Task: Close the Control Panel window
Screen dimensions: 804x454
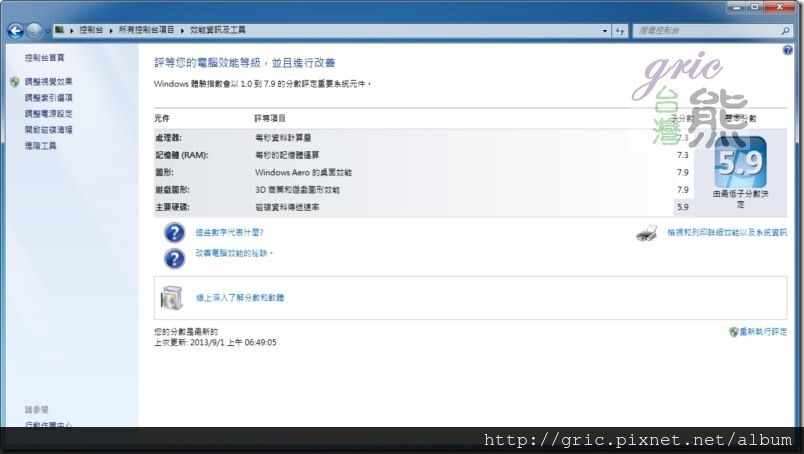Action: coord(780,7)
